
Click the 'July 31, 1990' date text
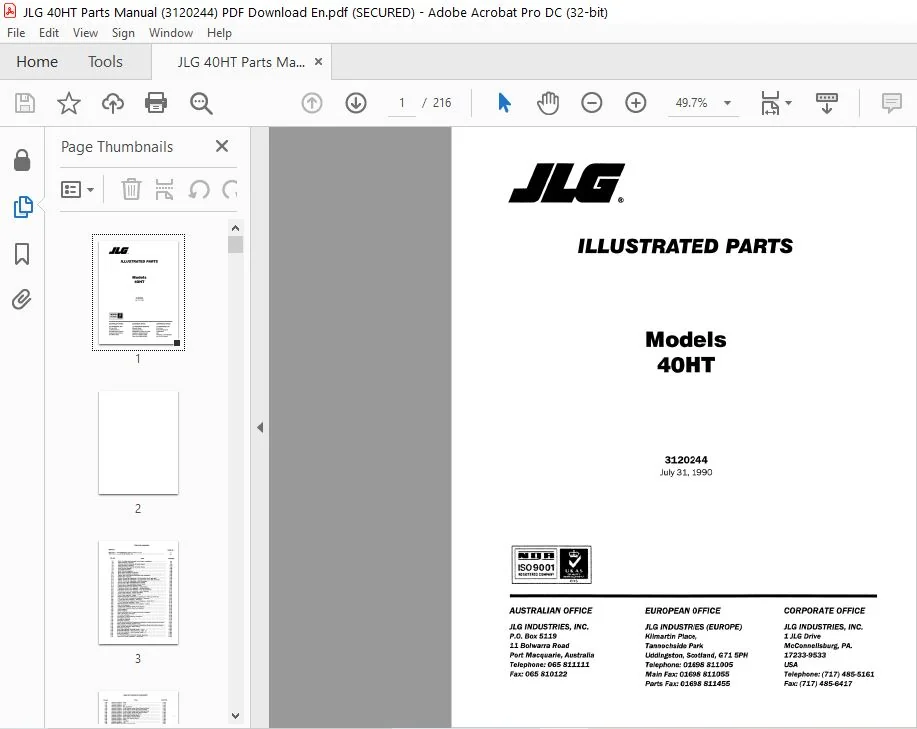(686, 472)
